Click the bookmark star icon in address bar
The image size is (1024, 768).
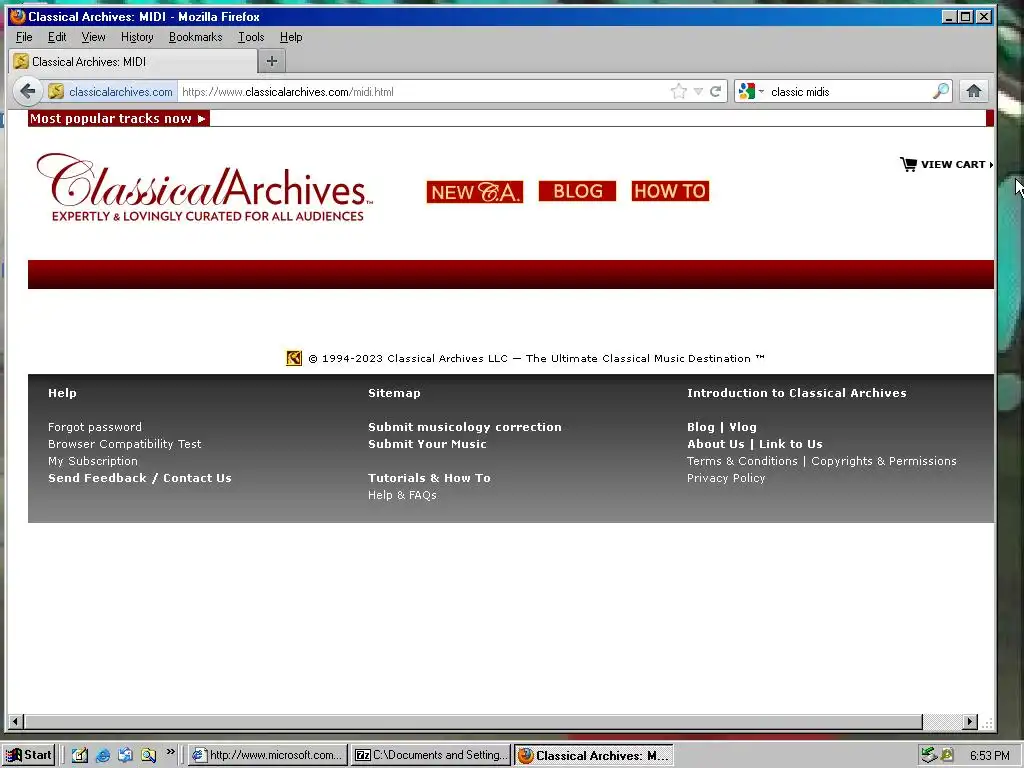[x=679, y=91]
